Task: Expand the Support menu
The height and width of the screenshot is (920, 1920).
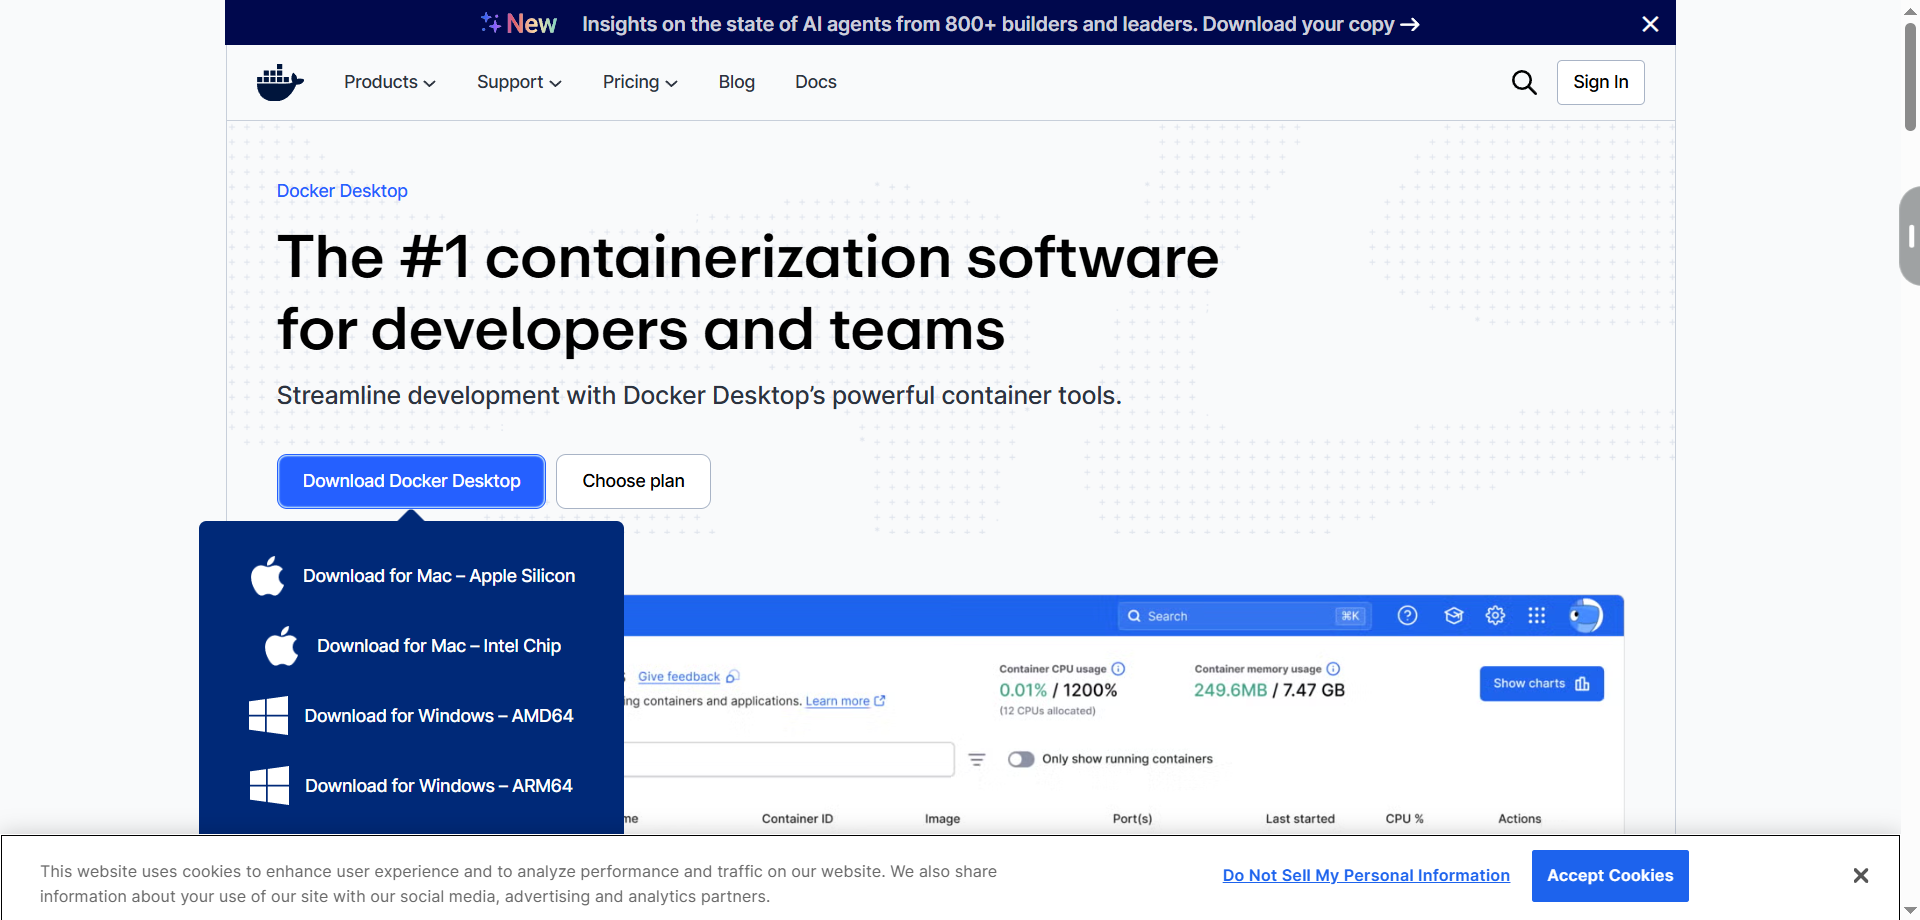Action: [519, 82]
